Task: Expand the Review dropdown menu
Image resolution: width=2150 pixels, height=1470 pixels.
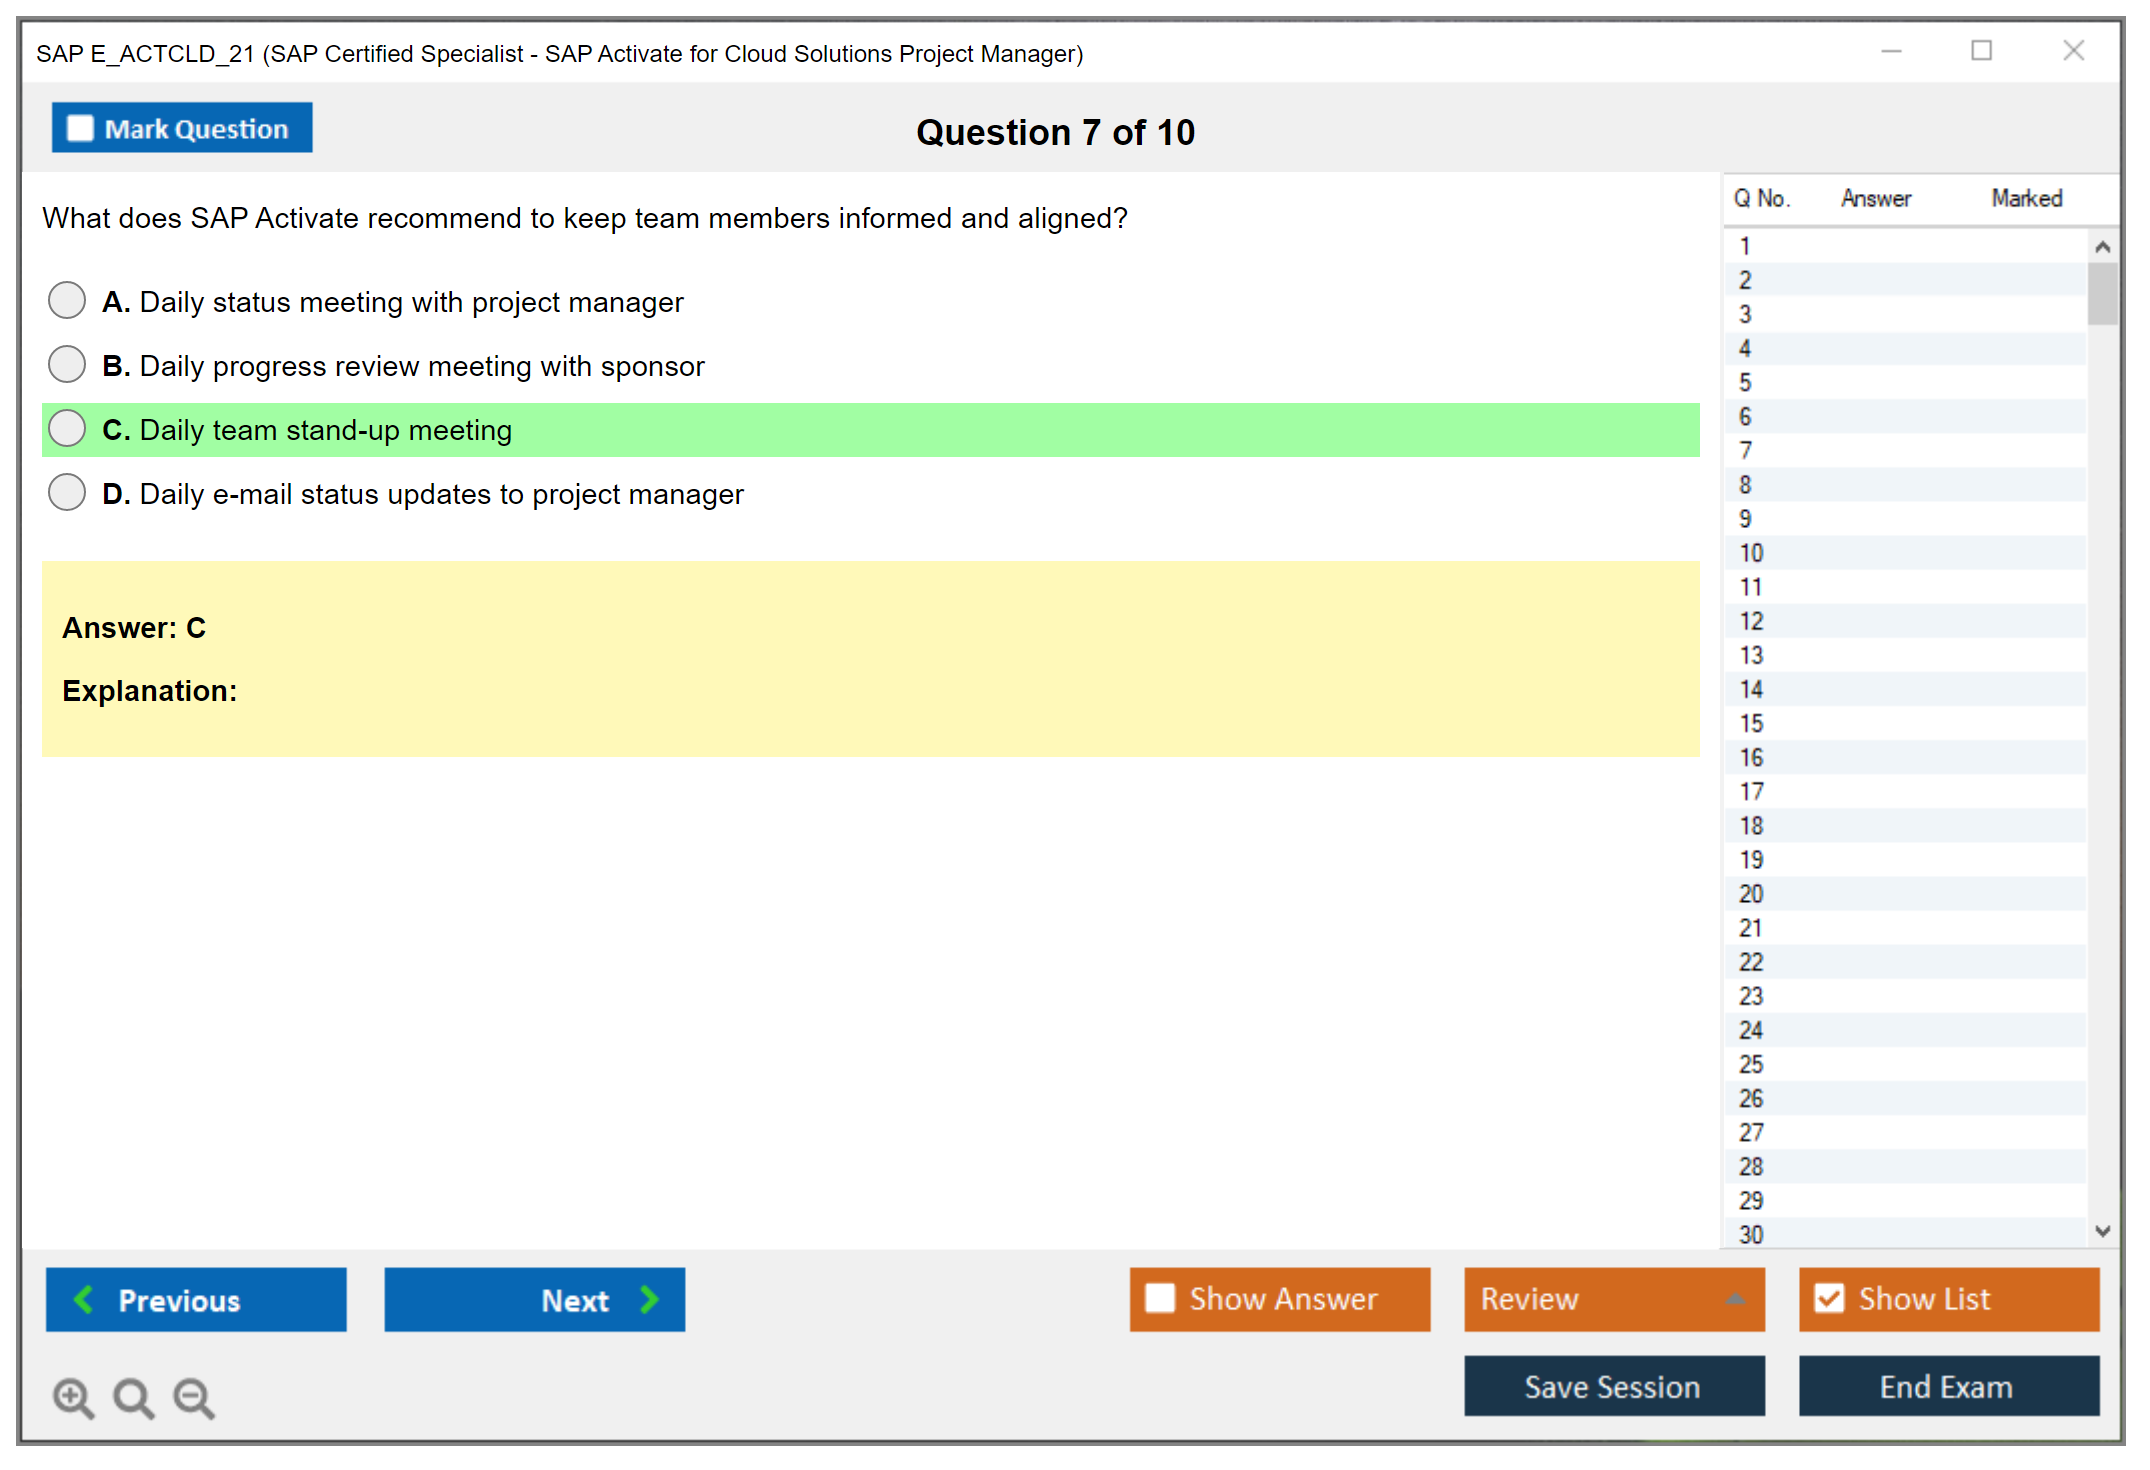Action: pyautogui.click(x=1735, y=1299)
